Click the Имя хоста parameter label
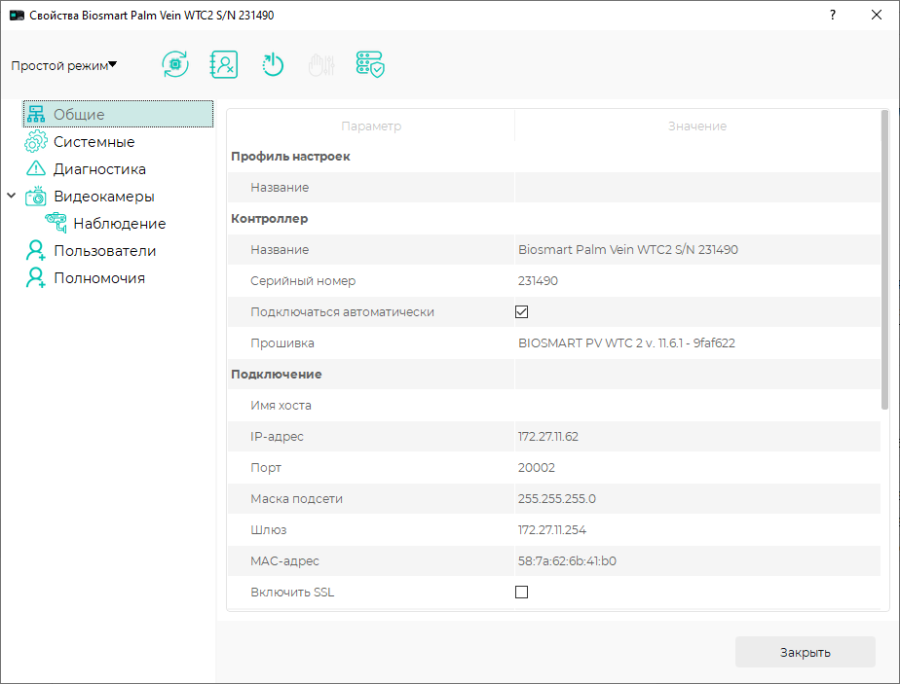The height and width of the screenshot is (684, 900). [x=281, y=406]
